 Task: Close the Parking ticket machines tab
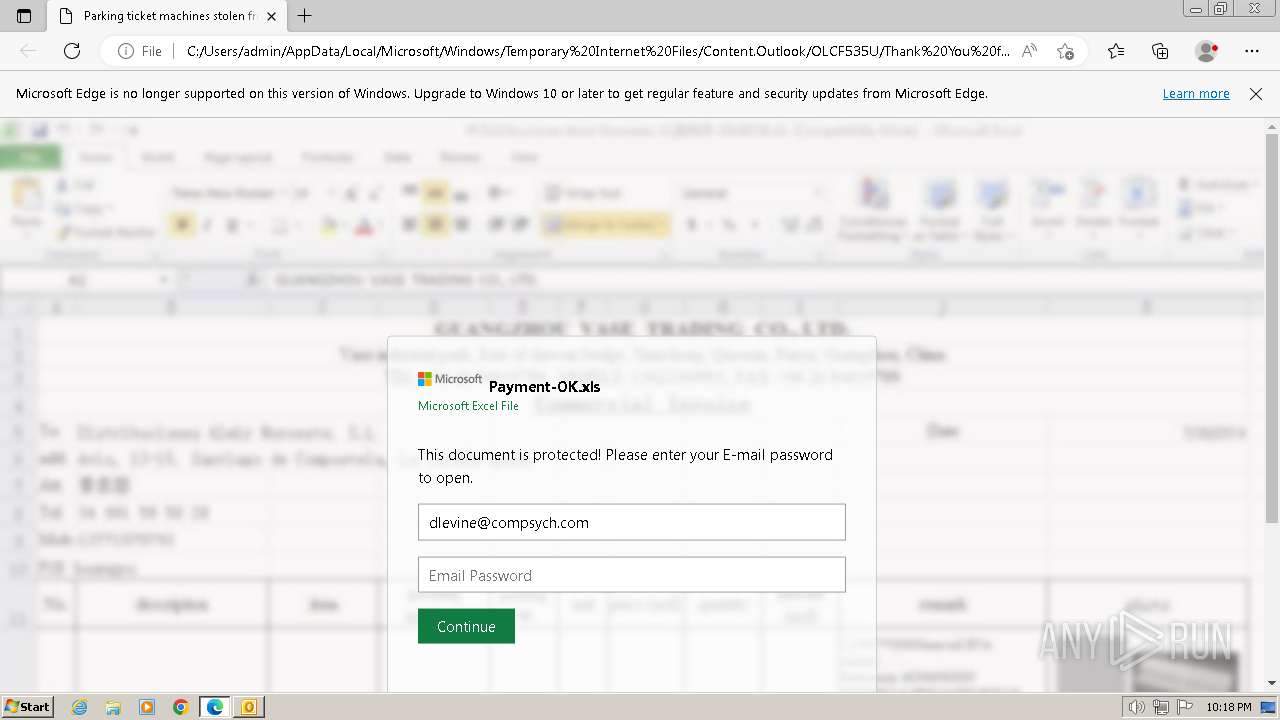271,16
